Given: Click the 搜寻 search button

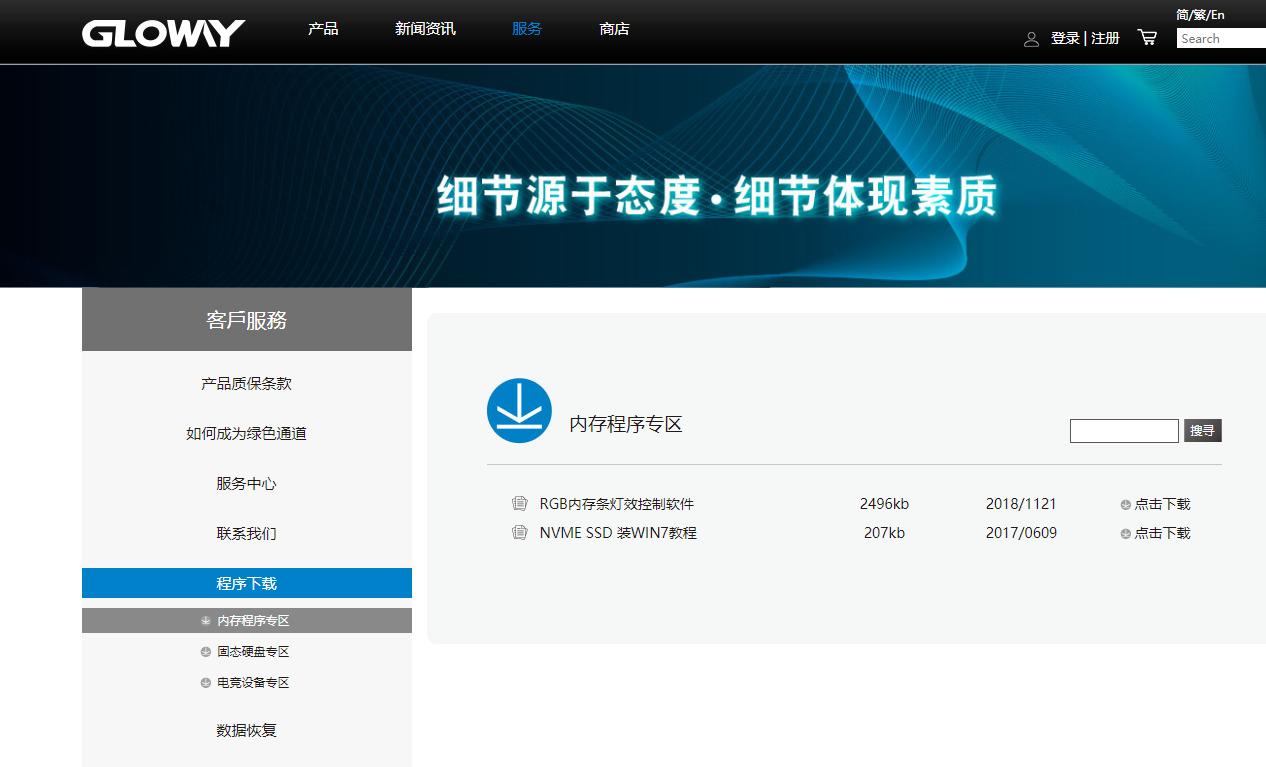Looking at the screenshot, I should [1202, 430].
